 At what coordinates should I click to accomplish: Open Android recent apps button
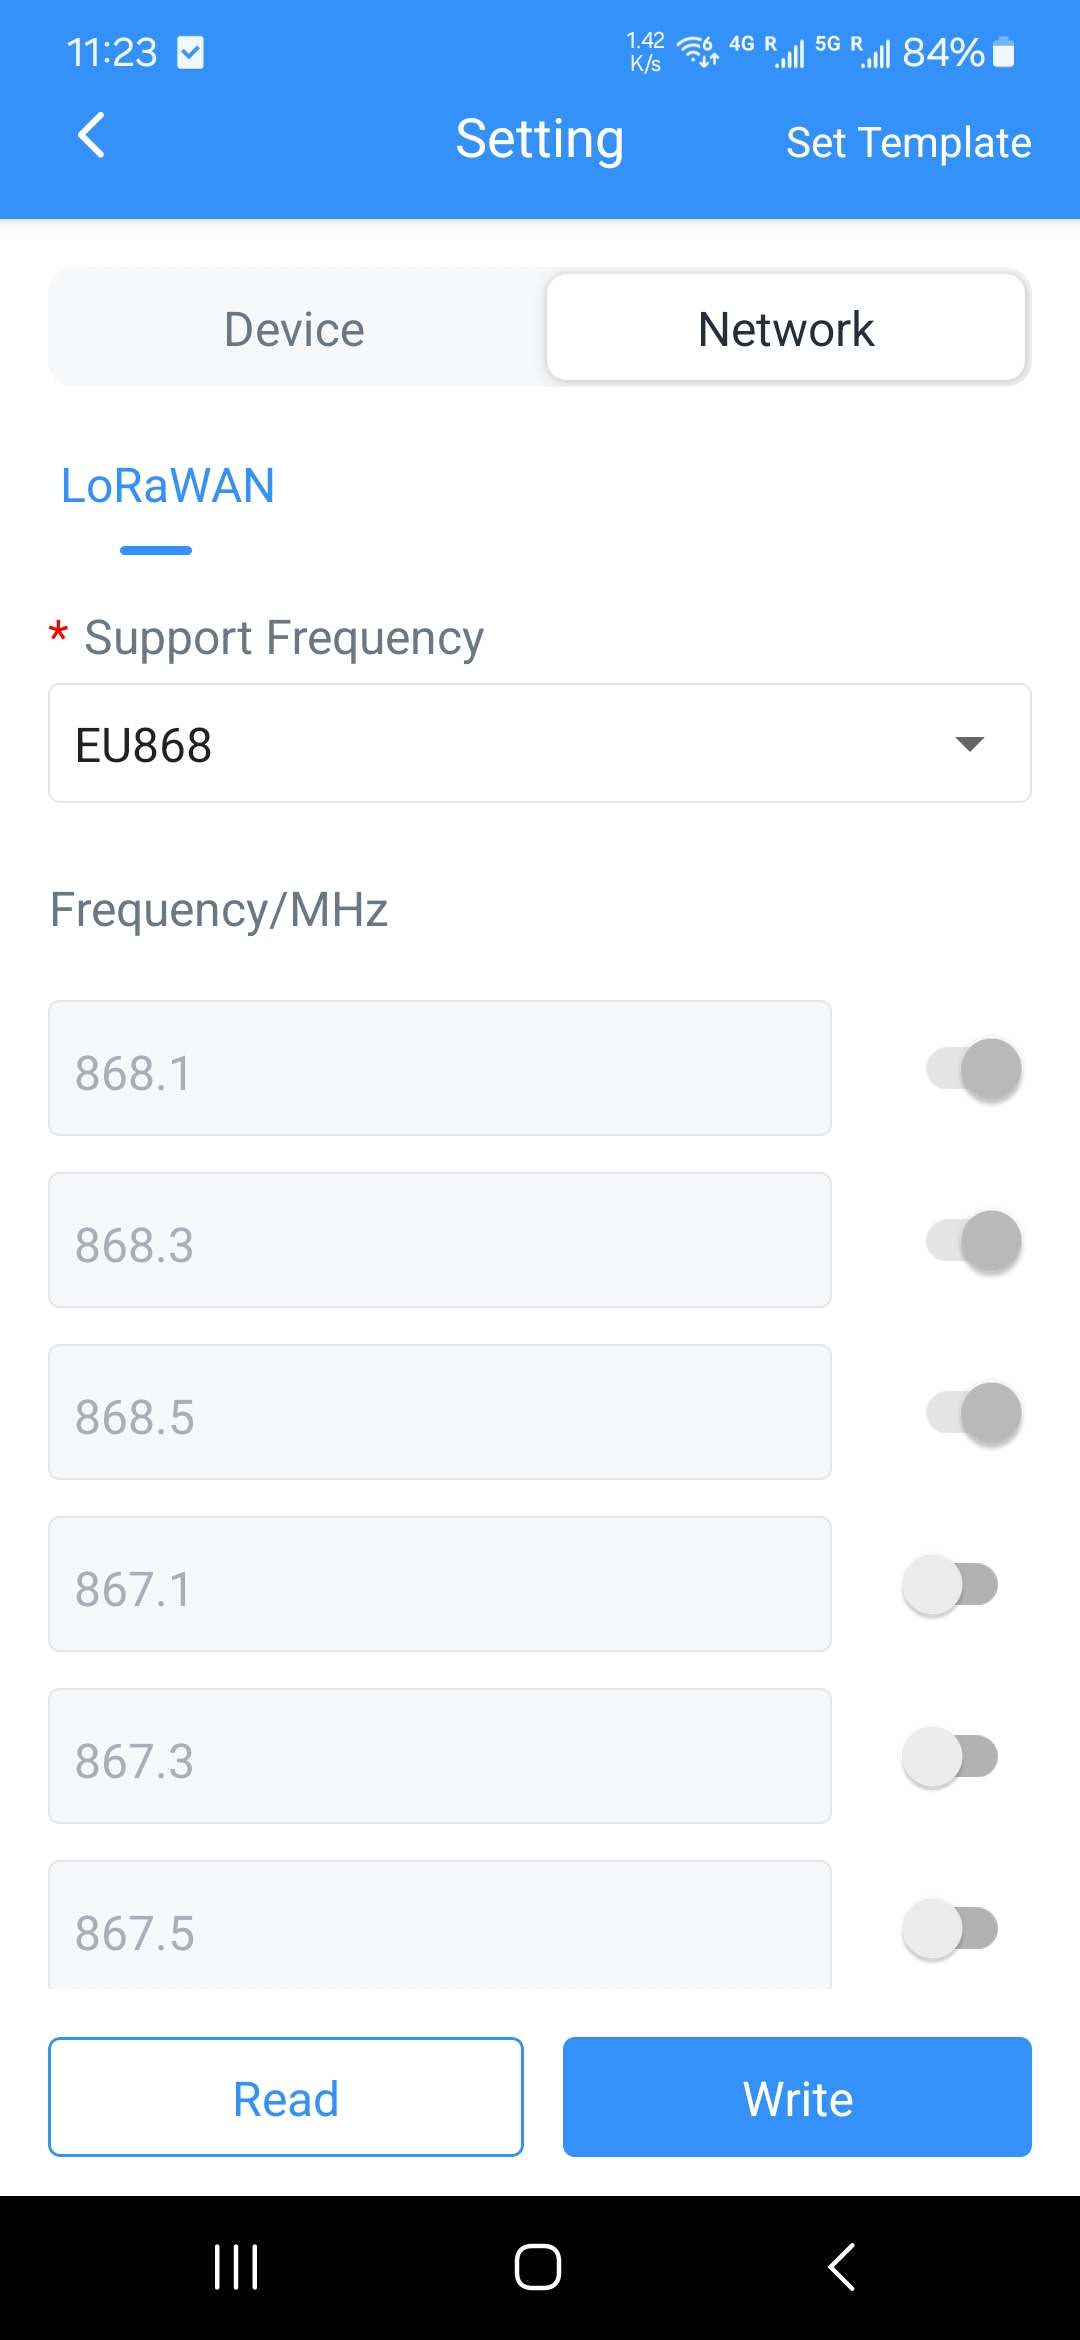pyautogui.click(x=237, y=2266)
